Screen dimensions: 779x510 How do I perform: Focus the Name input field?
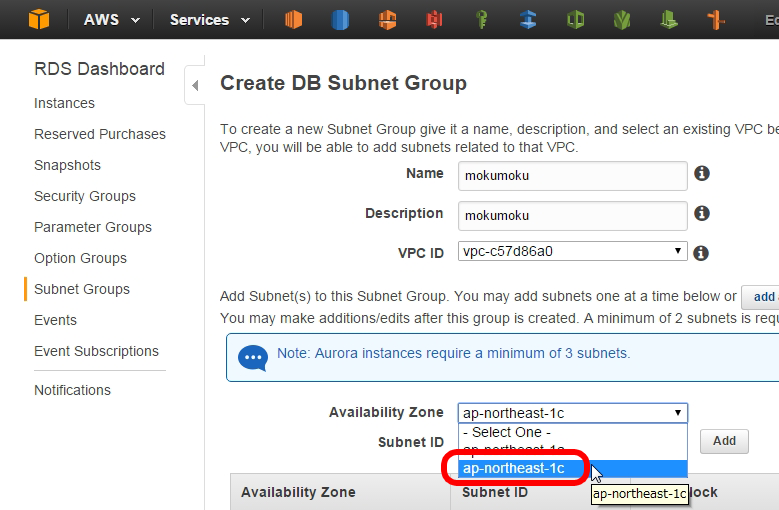(x=572, y=175)
